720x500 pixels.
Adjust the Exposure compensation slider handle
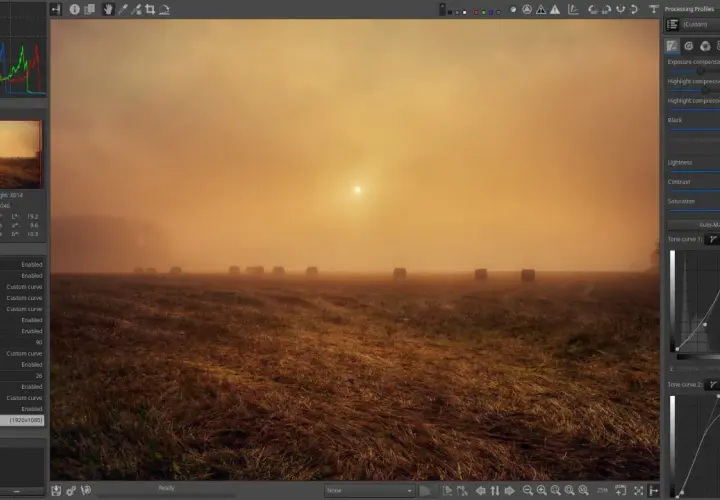coord(700,71)
